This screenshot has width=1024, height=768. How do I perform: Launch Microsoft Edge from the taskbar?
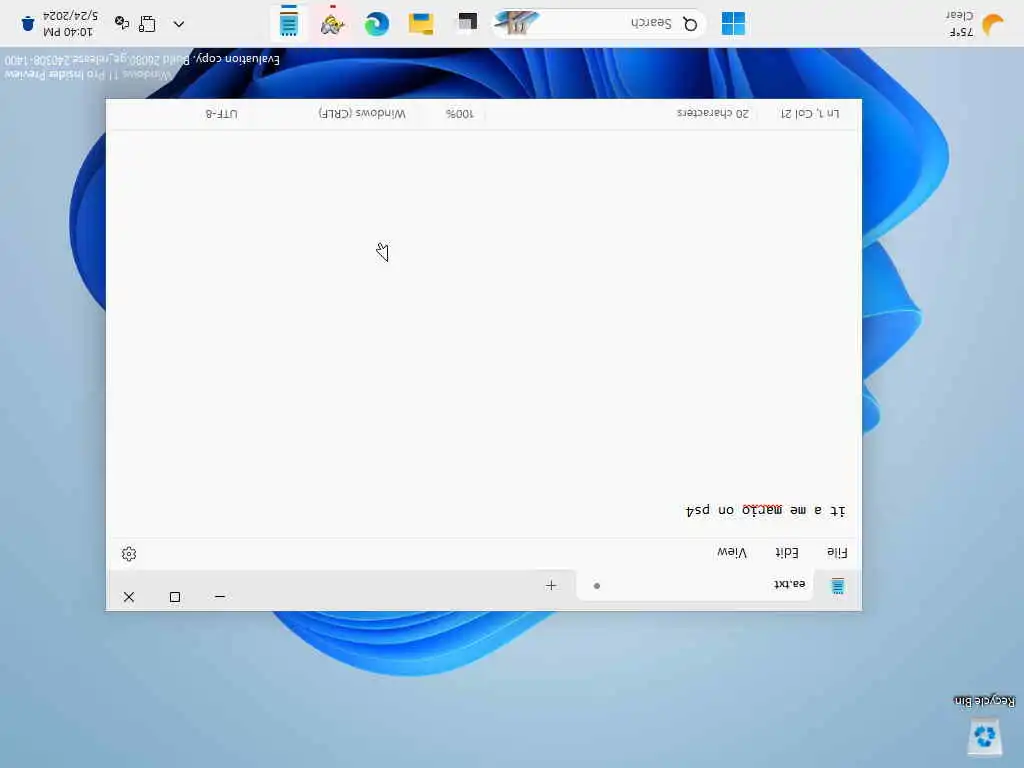[376, 24]
